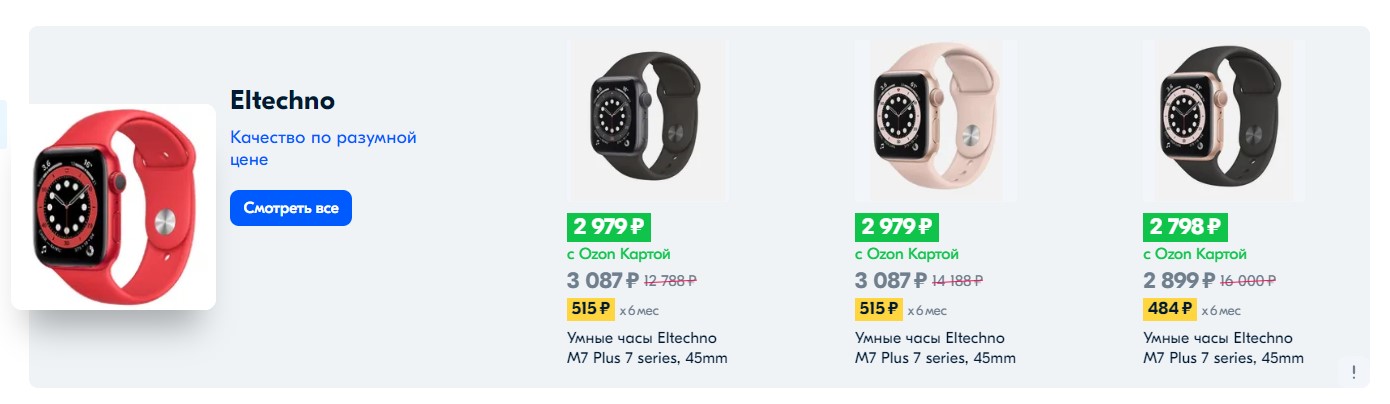This screenshot has height=404, width=1390.
Task: Open the gold case black band watch image
Action: tap(1223, 121)
